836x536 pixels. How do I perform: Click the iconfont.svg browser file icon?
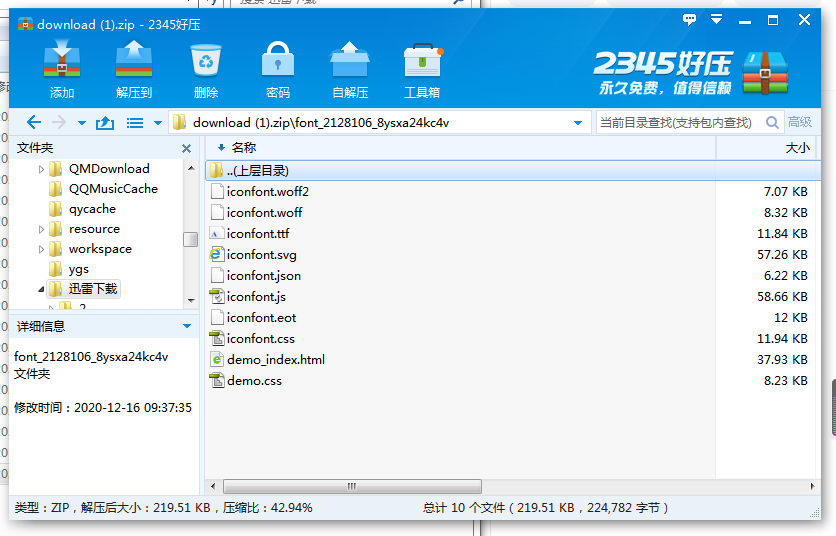216,255
